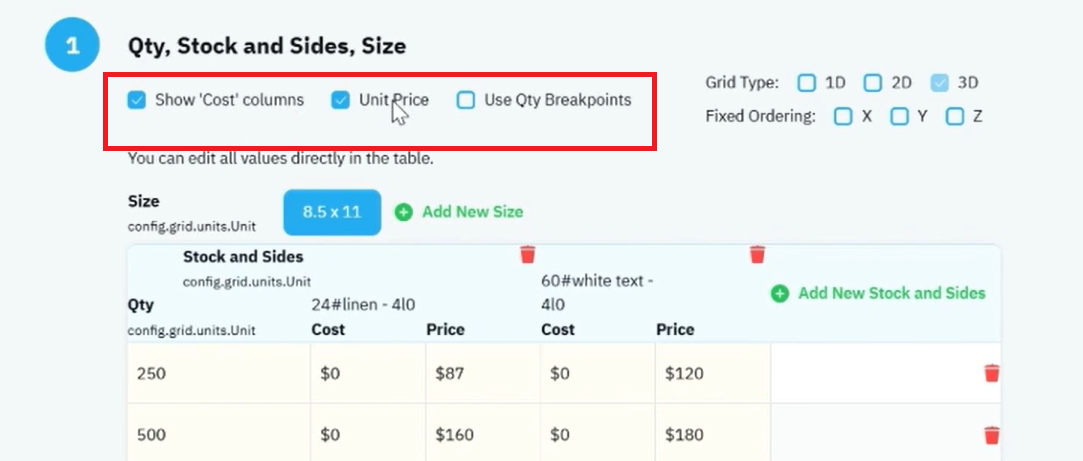
Task: Click the green plus beside Add New Size
Action: pyautogui.click(x=403, y=212)
